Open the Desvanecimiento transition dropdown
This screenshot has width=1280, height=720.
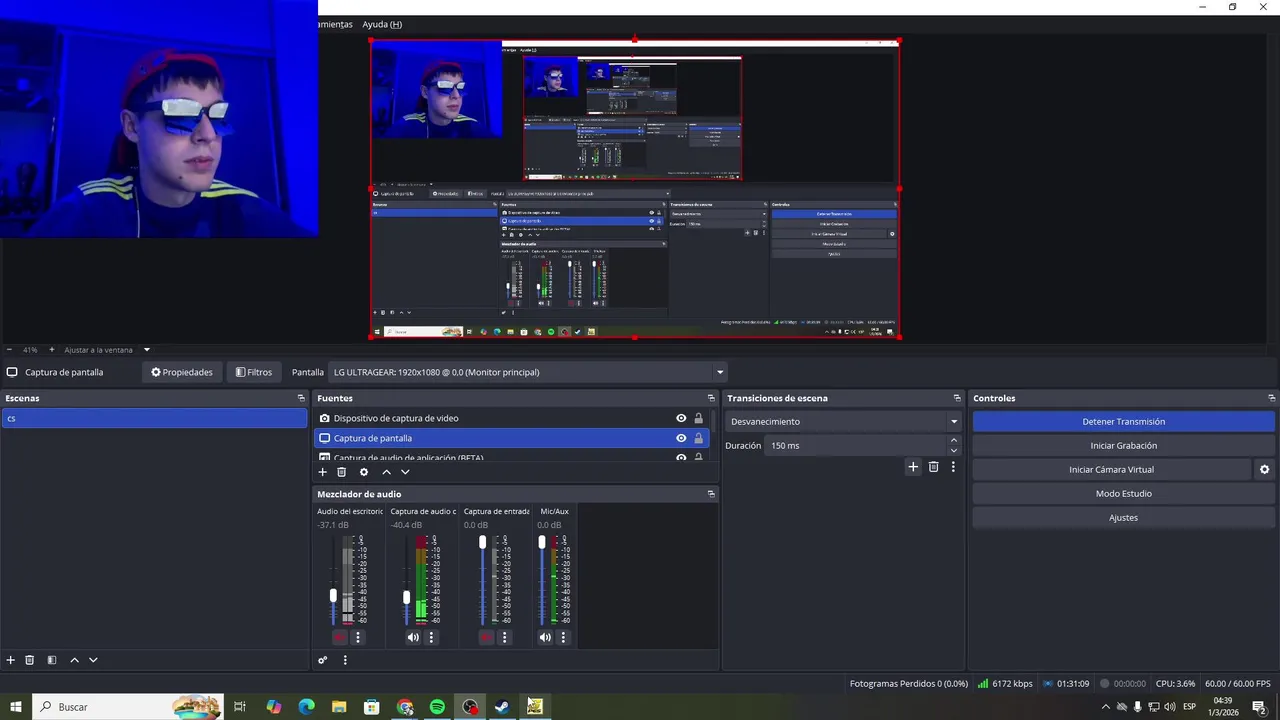pos(843,422)
